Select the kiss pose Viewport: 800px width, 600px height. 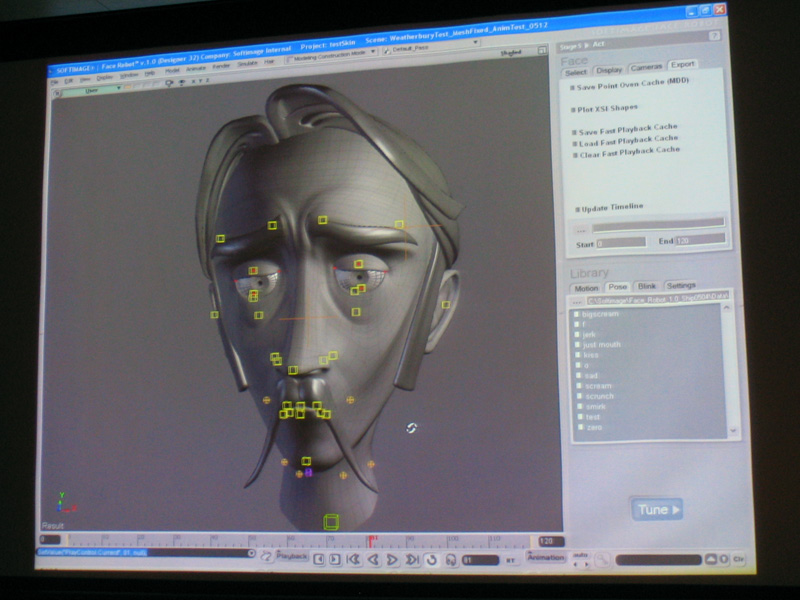point(587,355)
